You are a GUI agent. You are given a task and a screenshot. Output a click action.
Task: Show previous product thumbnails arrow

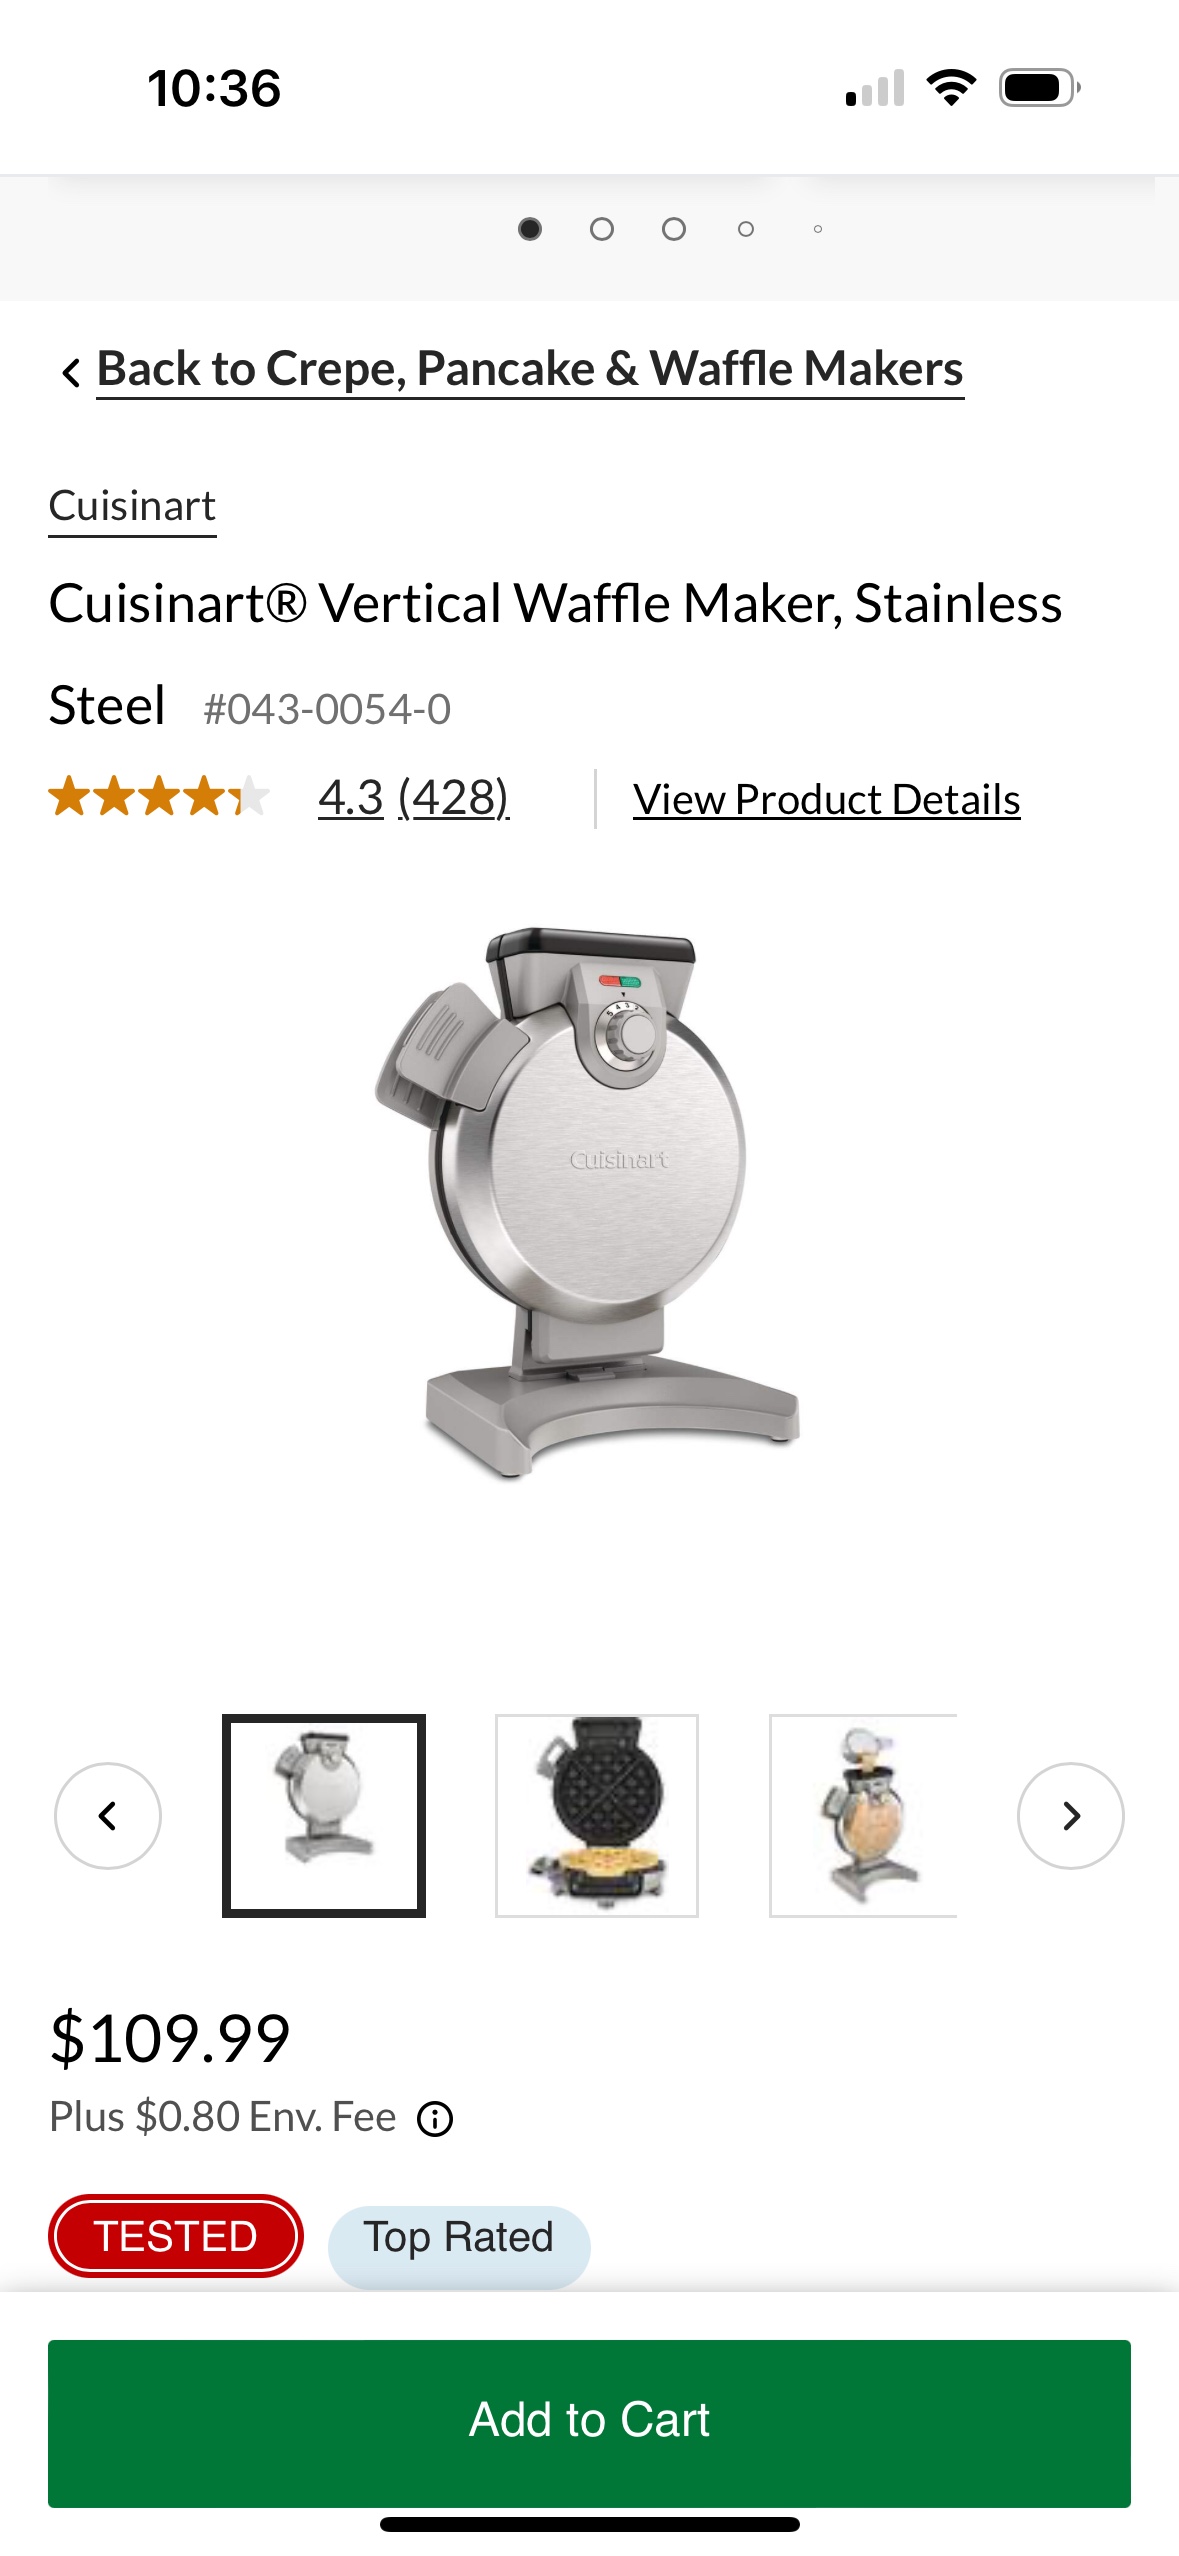click(108, 1815)
